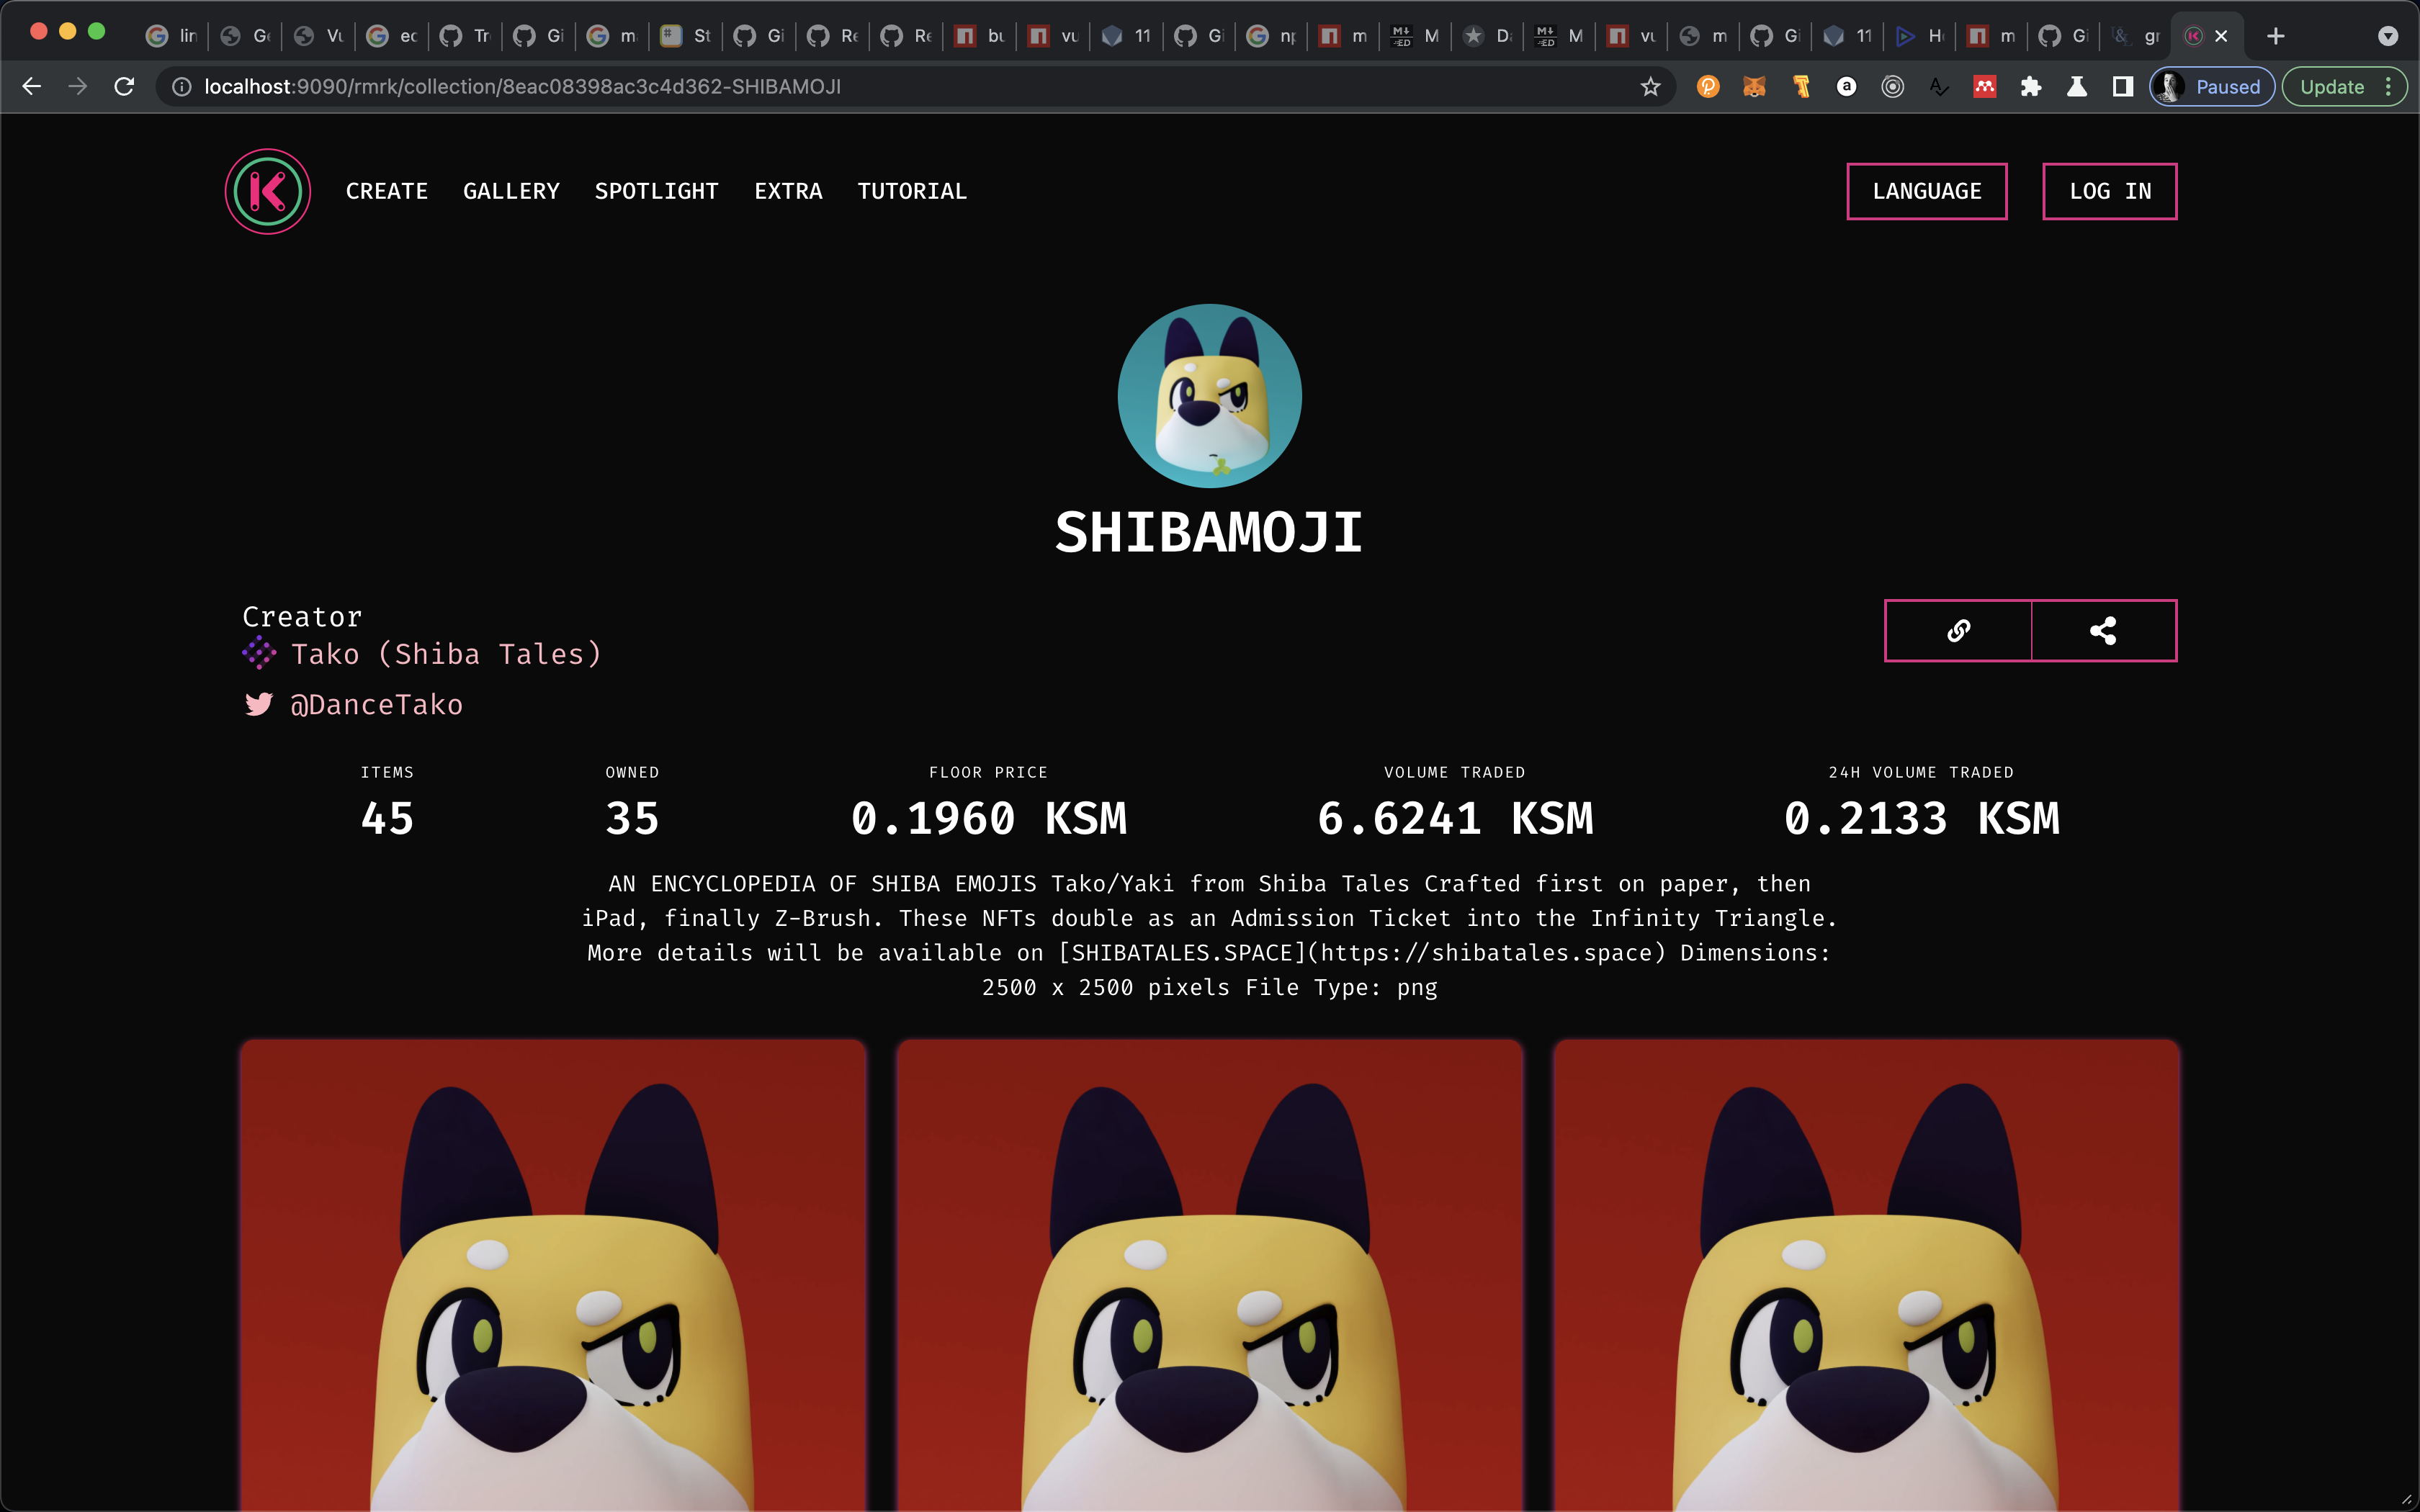Viewport: 2420px width, 1512px height.
Task: Select the owned count 35
Action: (632, 819)
